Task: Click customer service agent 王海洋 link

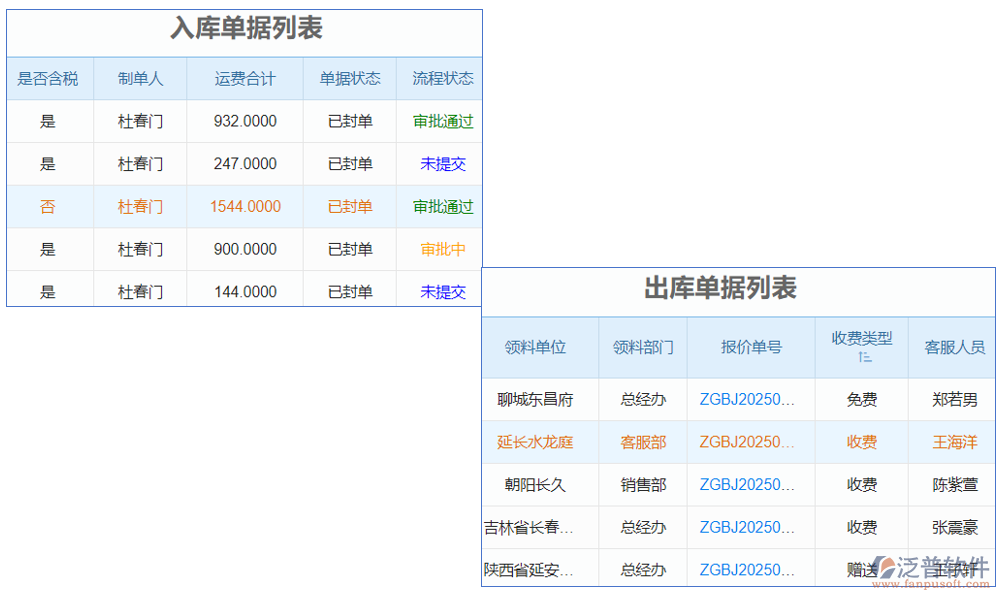Action: (x=951, y=442)
